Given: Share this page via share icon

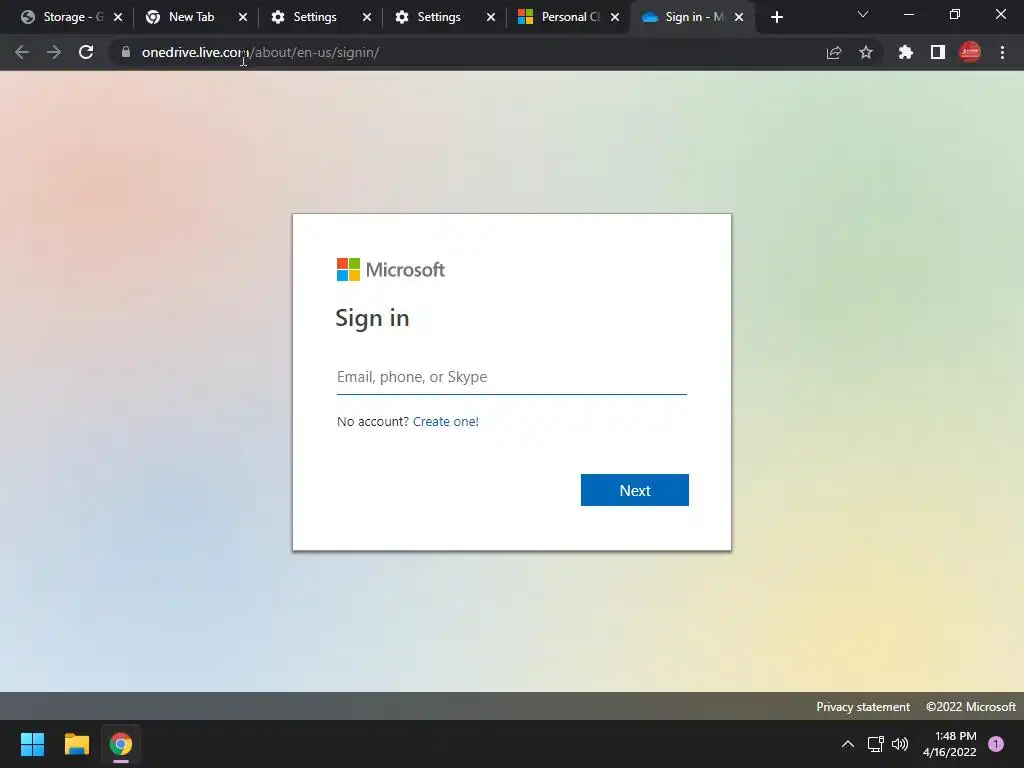Looking at the screenshot, I should (834, 52).
